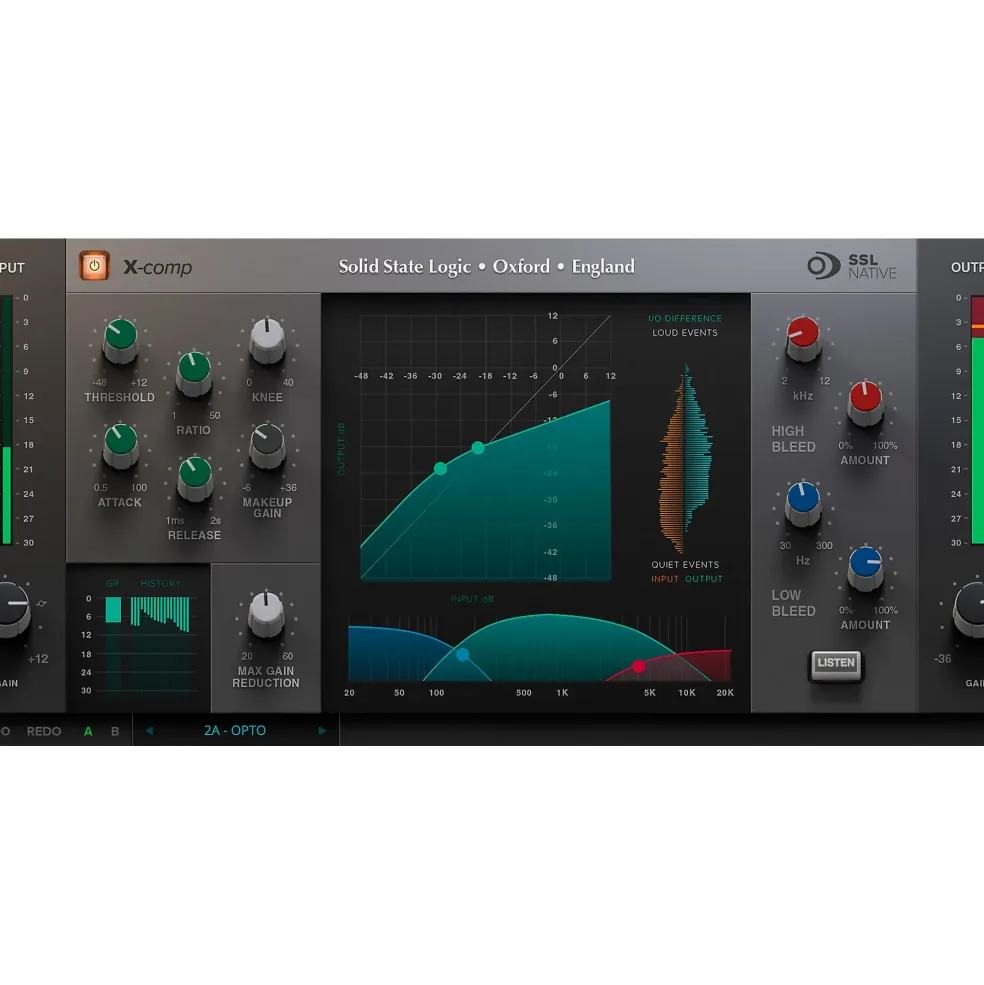Viewport: 984px width, 985px height.
Task: Click the SSL Native logo
Action: click(851, 266)
